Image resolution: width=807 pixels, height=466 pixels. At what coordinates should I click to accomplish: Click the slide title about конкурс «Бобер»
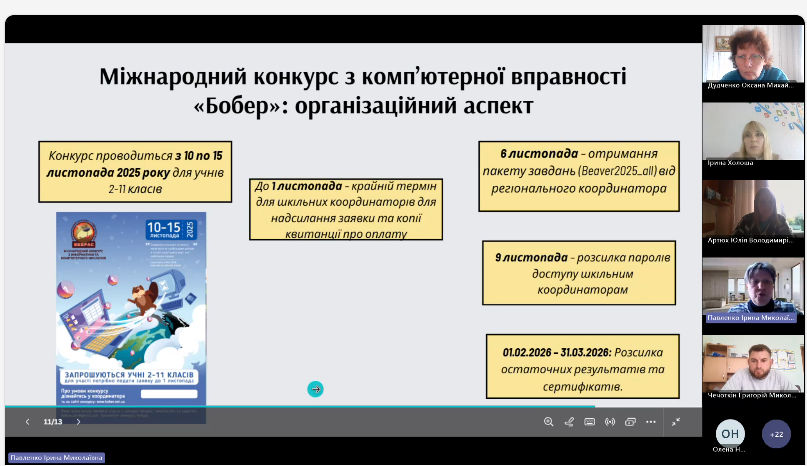pos(363,91)
